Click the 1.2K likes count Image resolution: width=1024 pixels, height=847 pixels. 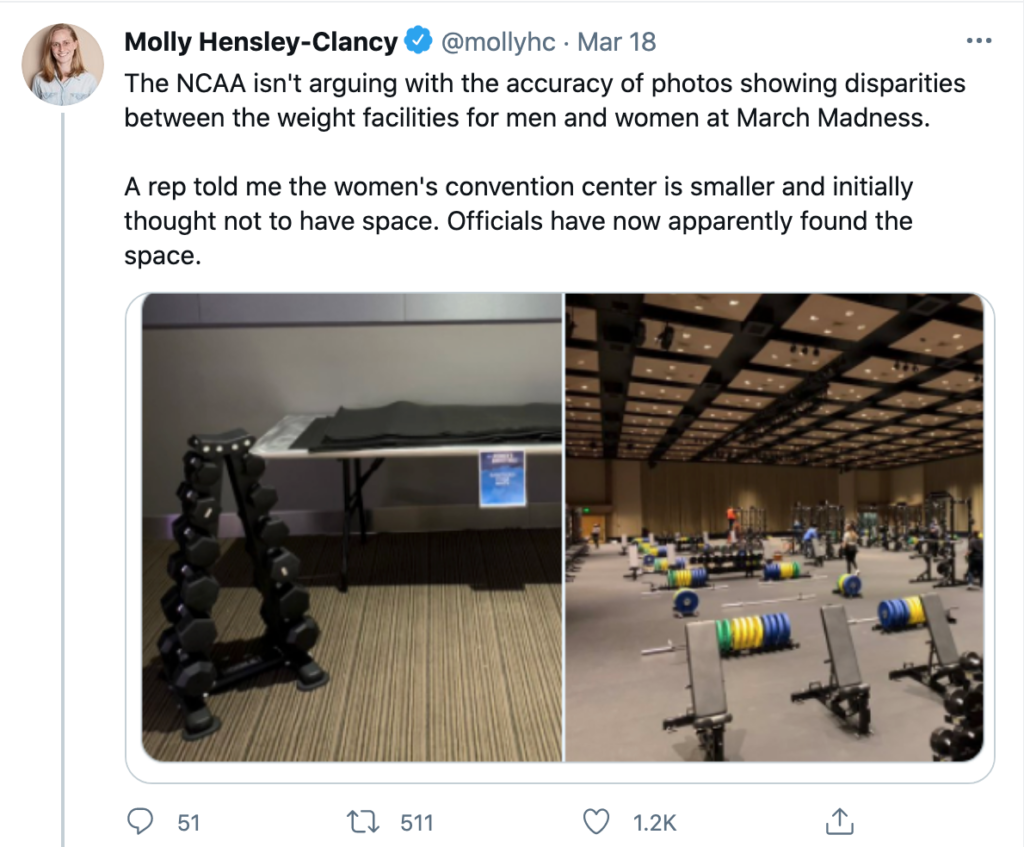[x=655, y=823]
